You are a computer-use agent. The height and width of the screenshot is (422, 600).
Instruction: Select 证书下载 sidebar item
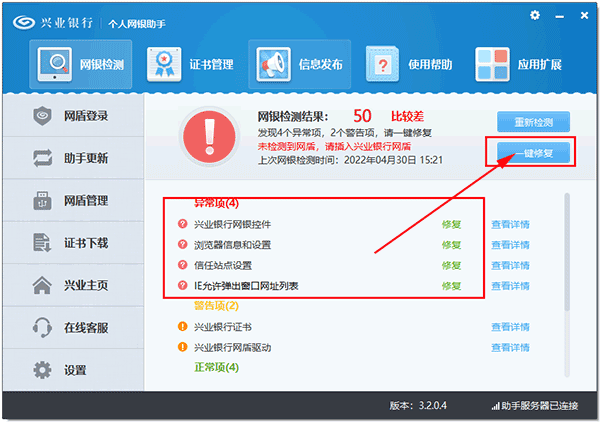click(73, 243)
